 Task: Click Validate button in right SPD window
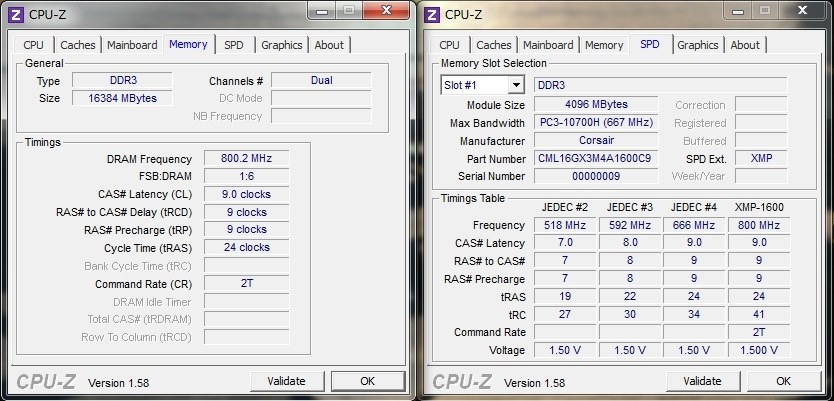(703, 381)
